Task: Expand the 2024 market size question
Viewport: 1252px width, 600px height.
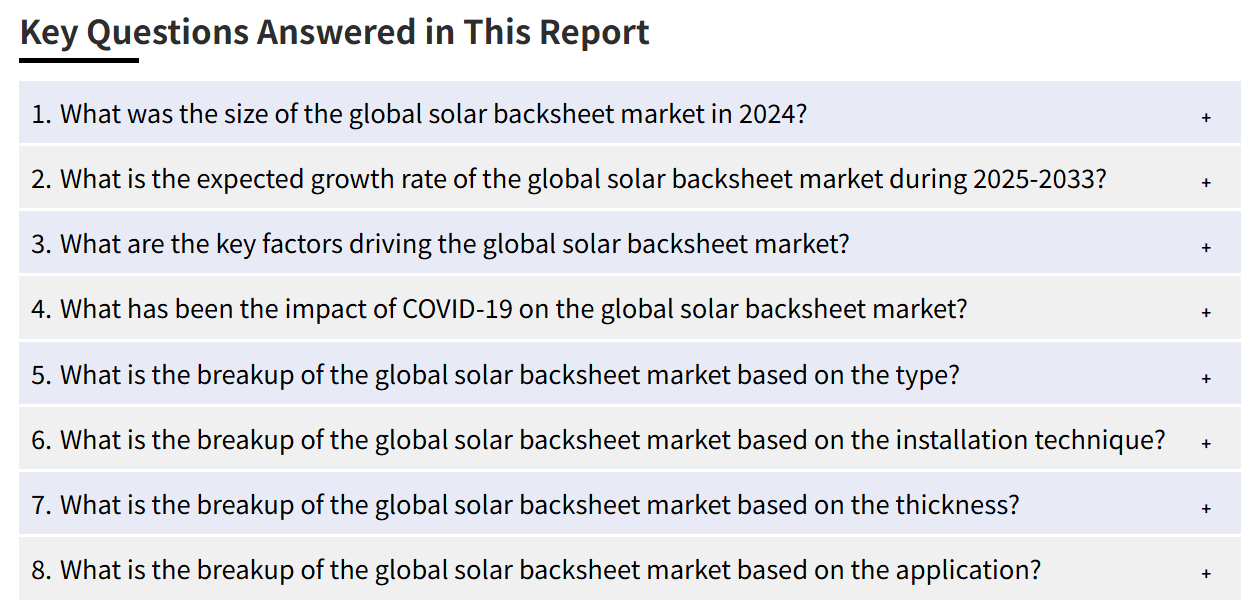Action: click(x=630, y=113)
